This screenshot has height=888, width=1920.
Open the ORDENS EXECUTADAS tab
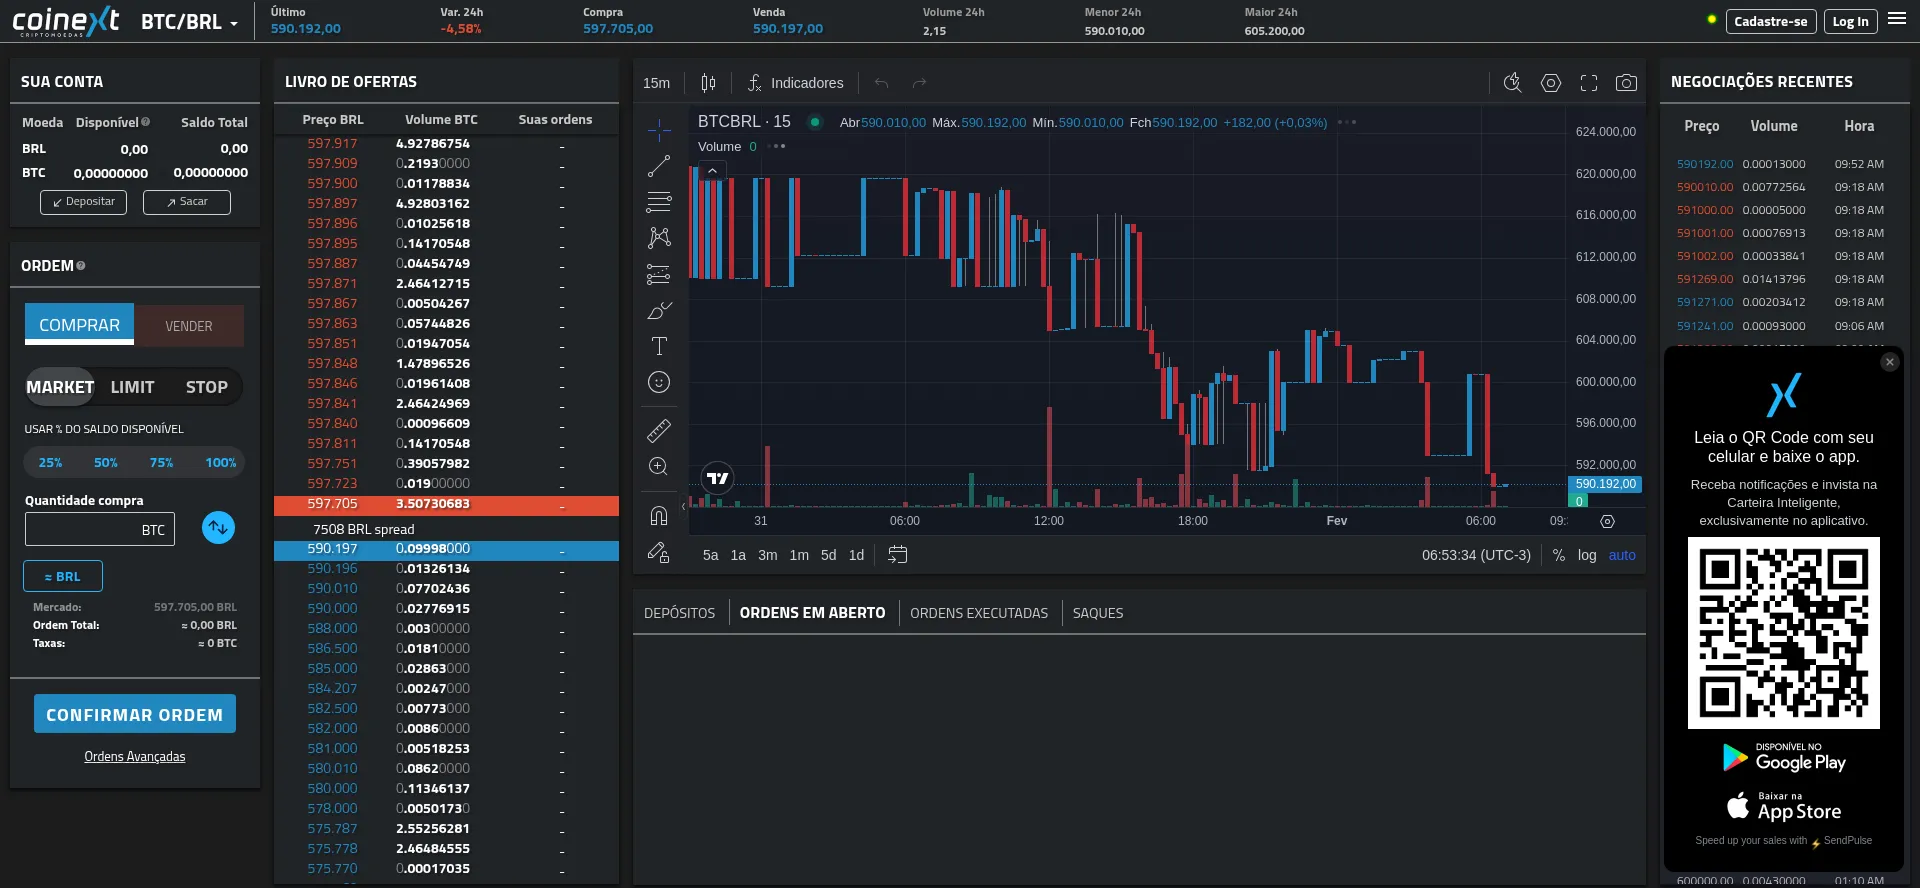pyautogui.click(x=979, y=613)
